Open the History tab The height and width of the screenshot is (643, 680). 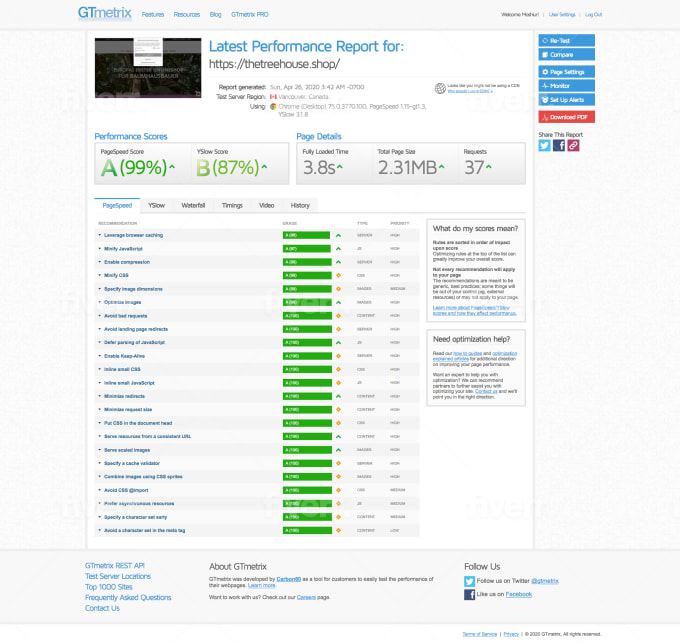(300, 206)
